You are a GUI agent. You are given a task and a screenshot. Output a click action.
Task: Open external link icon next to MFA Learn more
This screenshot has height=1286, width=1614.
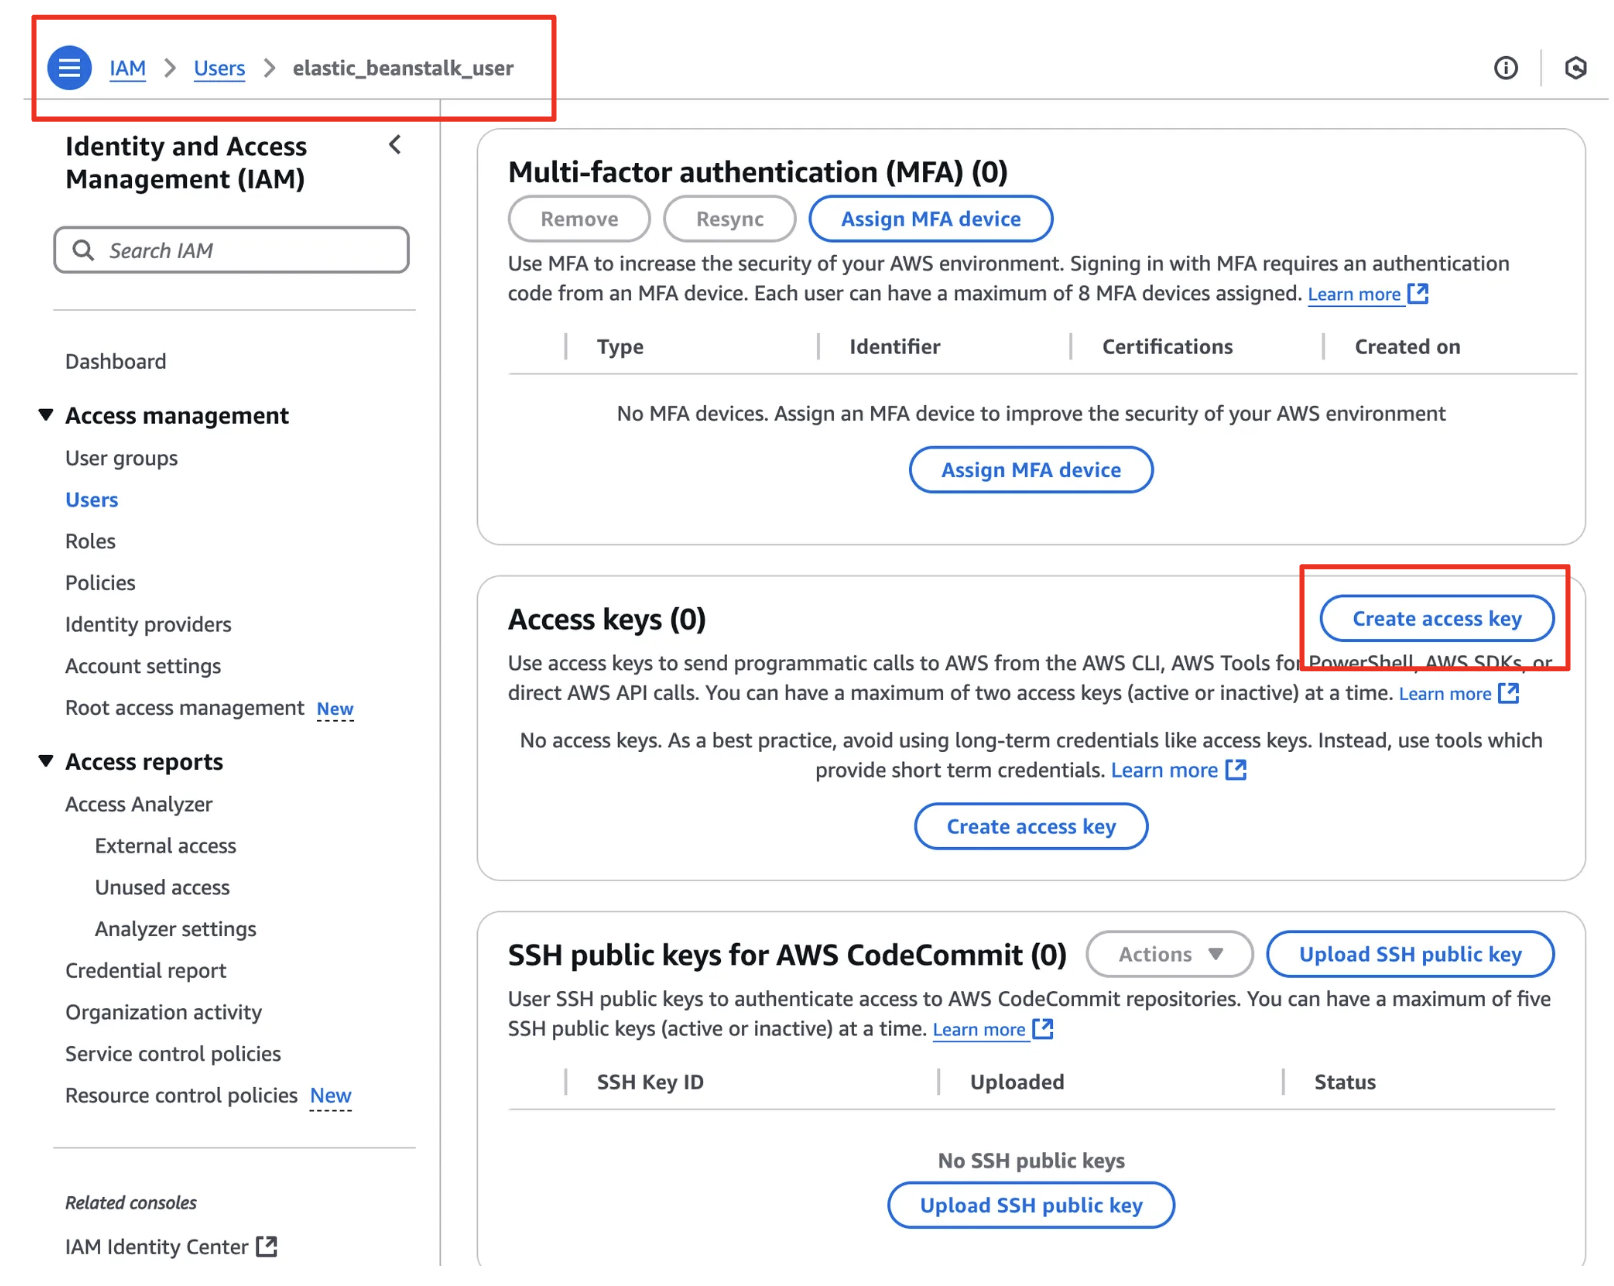click(1417, 294)
